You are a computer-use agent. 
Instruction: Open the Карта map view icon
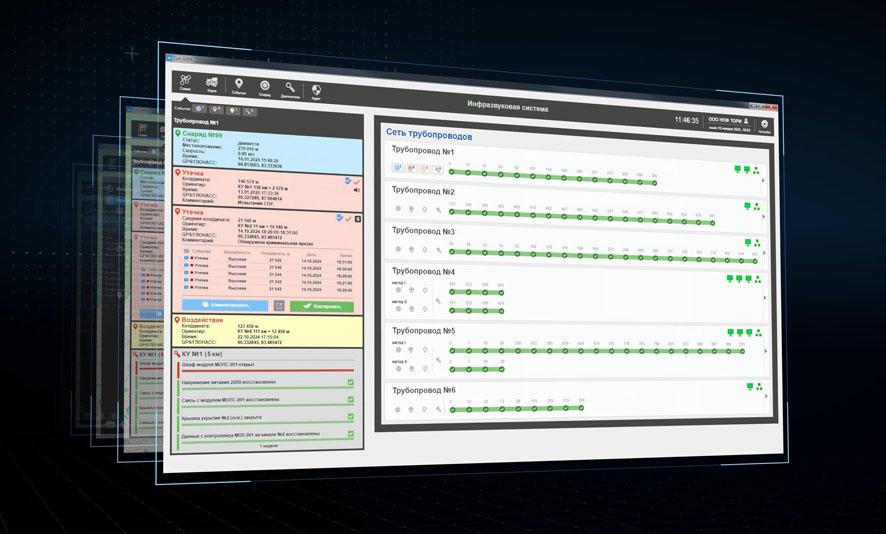click(212, 84)
